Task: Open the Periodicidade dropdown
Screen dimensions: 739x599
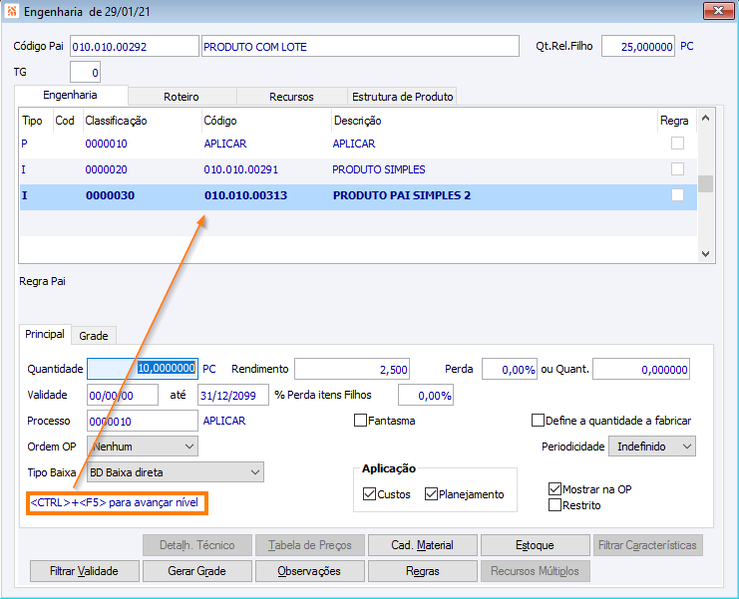Action: (652, 446)
